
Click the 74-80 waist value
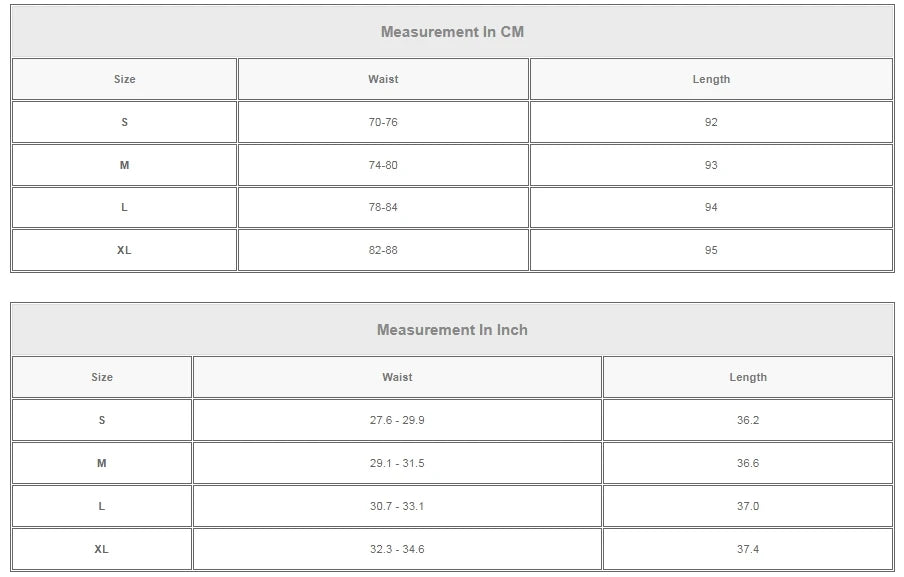pos(383,165)
